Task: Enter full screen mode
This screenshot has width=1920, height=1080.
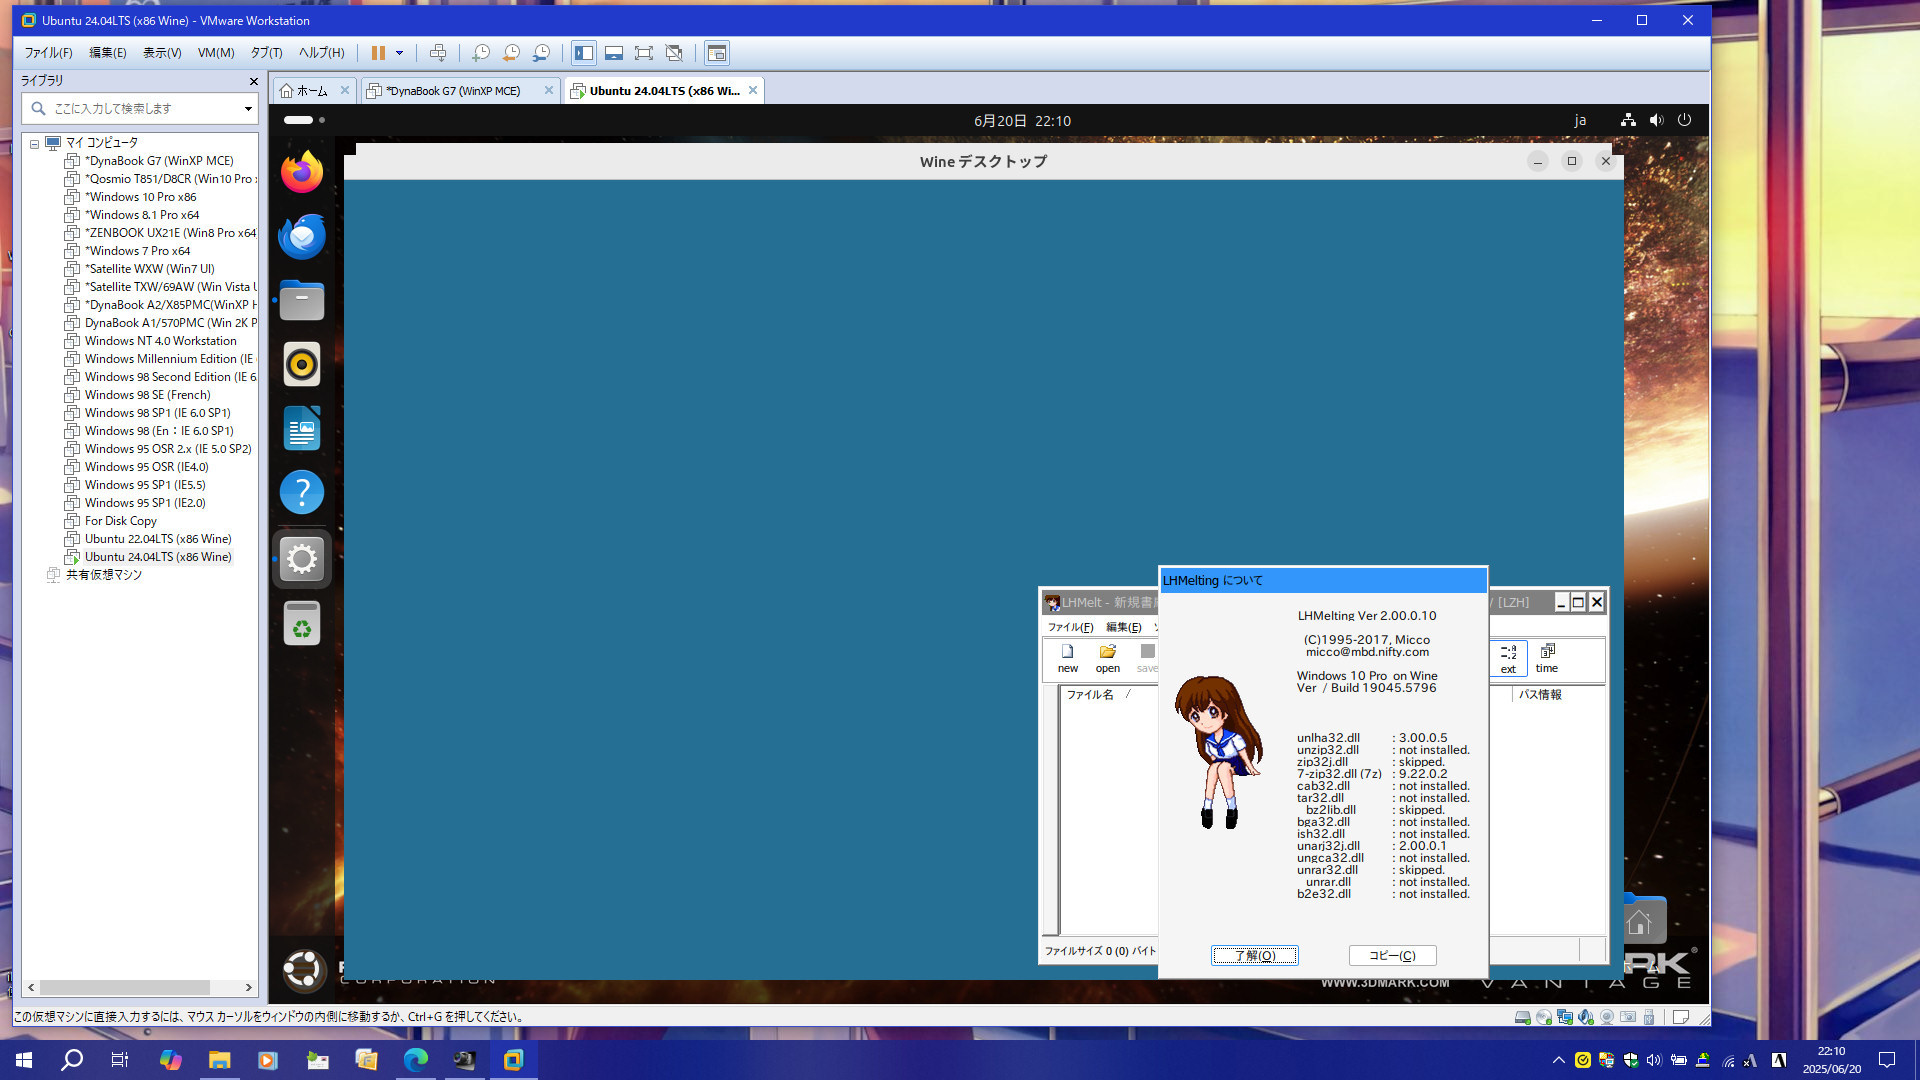Action: tap(644, 53)
